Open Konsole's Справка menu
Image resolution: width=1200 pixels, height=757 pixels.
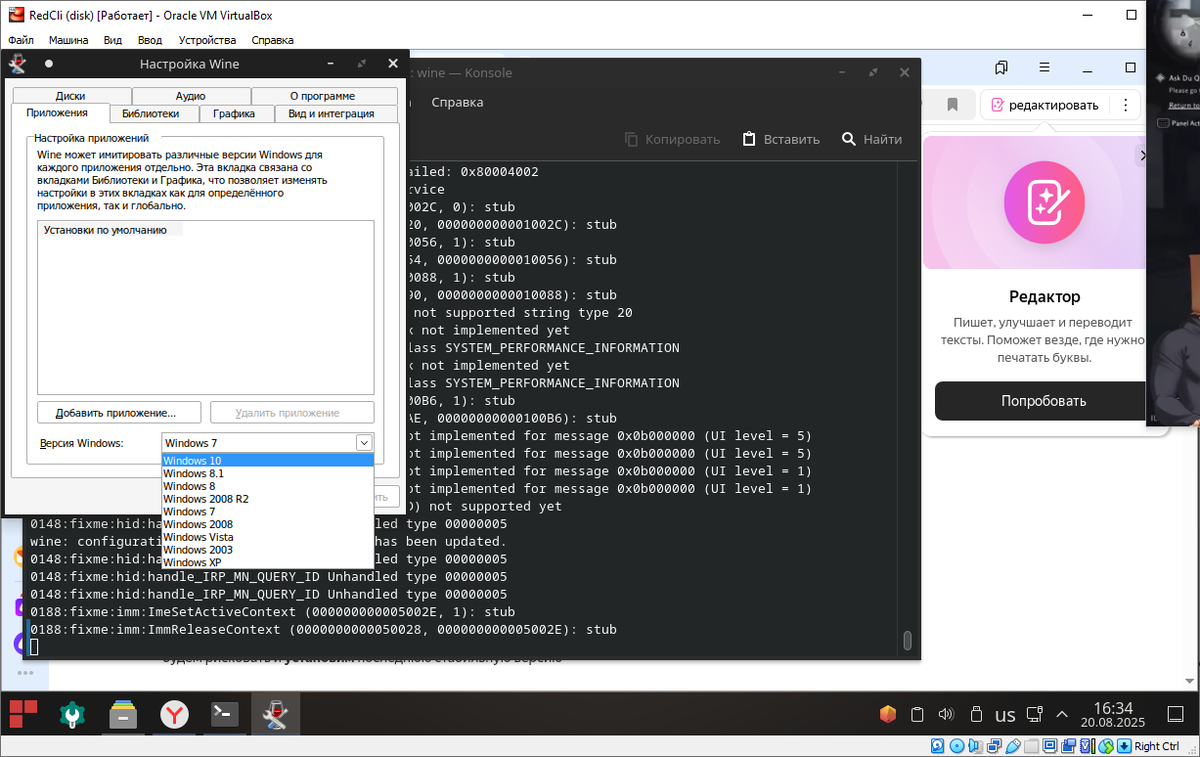click(x=457, y=102)
